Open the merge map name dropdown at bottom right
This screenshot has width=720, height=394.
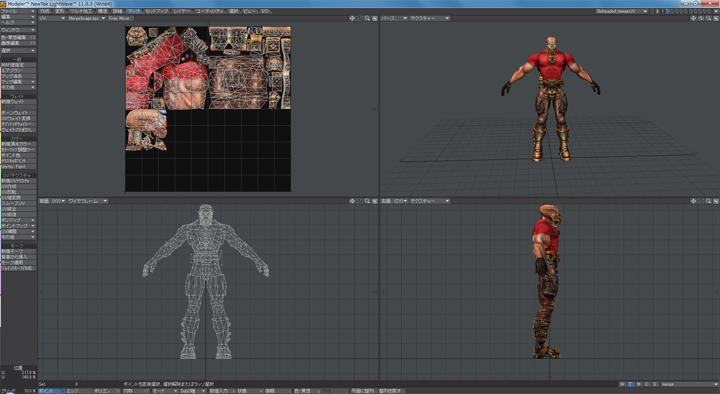(689, 384)
